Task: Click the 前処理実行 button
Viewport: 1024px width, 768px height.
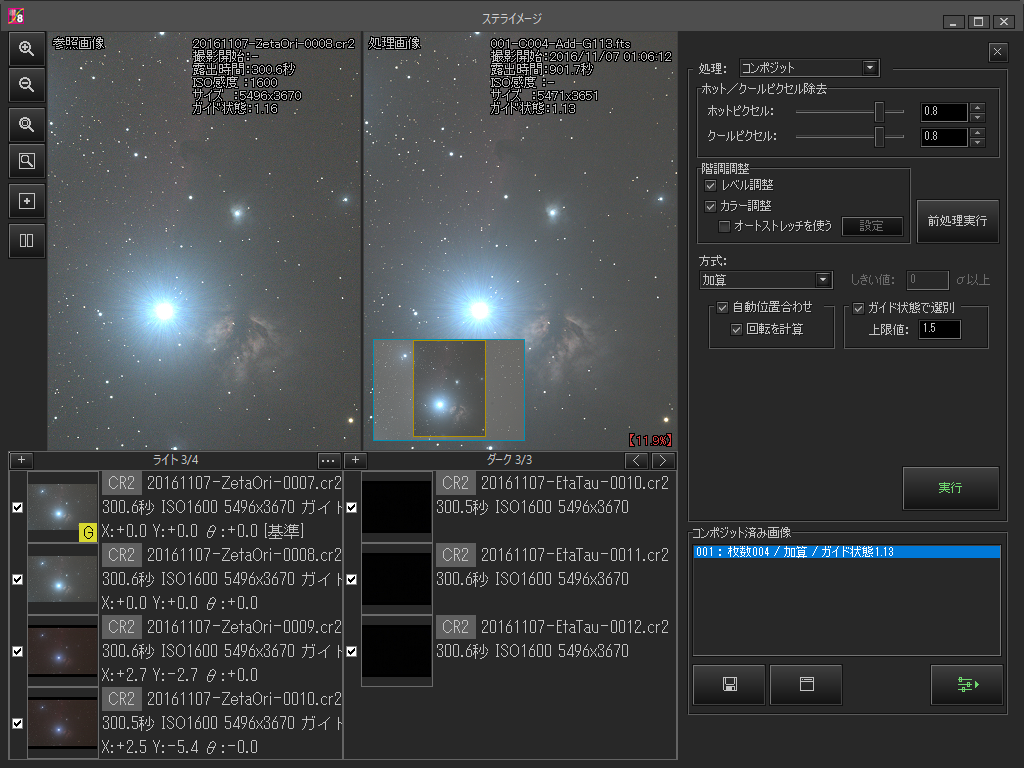Action: click(957, 221)
